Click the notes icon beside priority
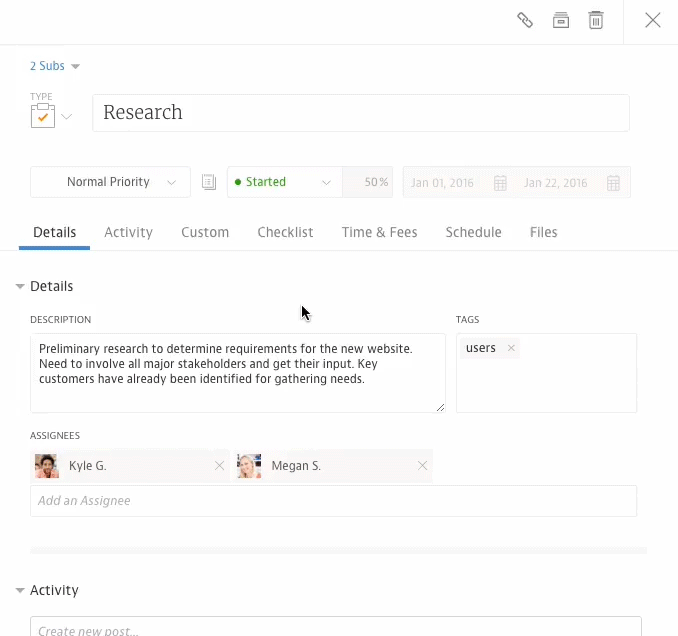This screenshot has height=636, width=678. pos(209,182)
